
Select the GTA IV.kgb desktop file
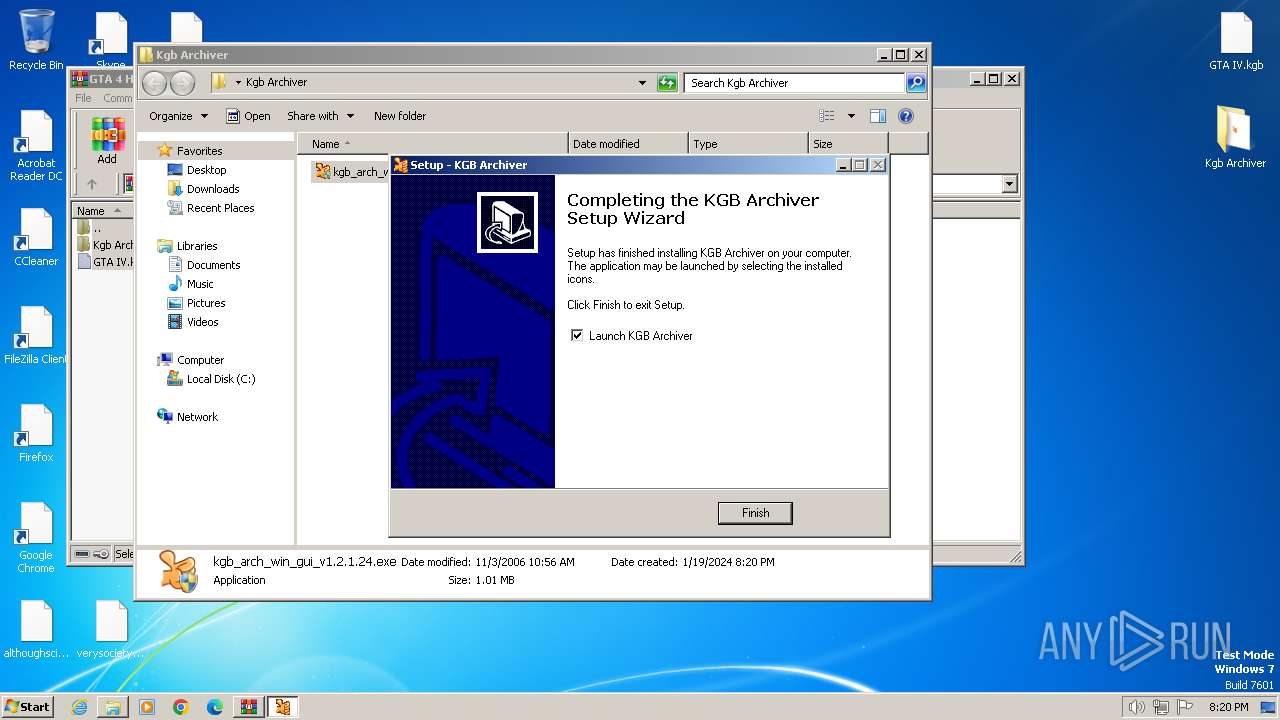(1236, 42)
